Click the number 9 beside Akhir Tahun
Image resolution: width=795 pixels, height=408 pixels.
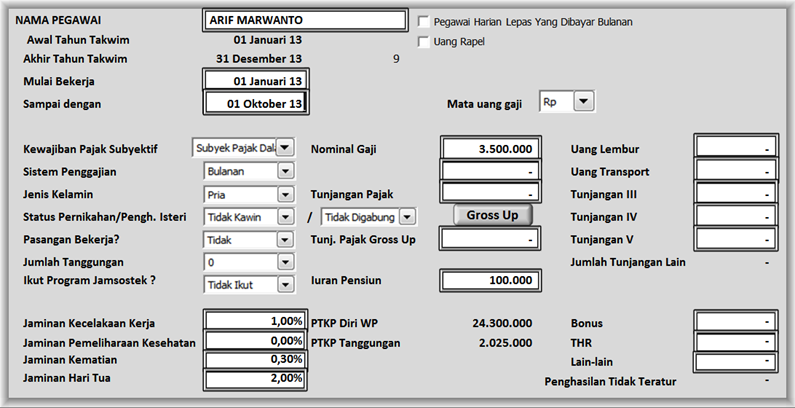click(396, 59)
